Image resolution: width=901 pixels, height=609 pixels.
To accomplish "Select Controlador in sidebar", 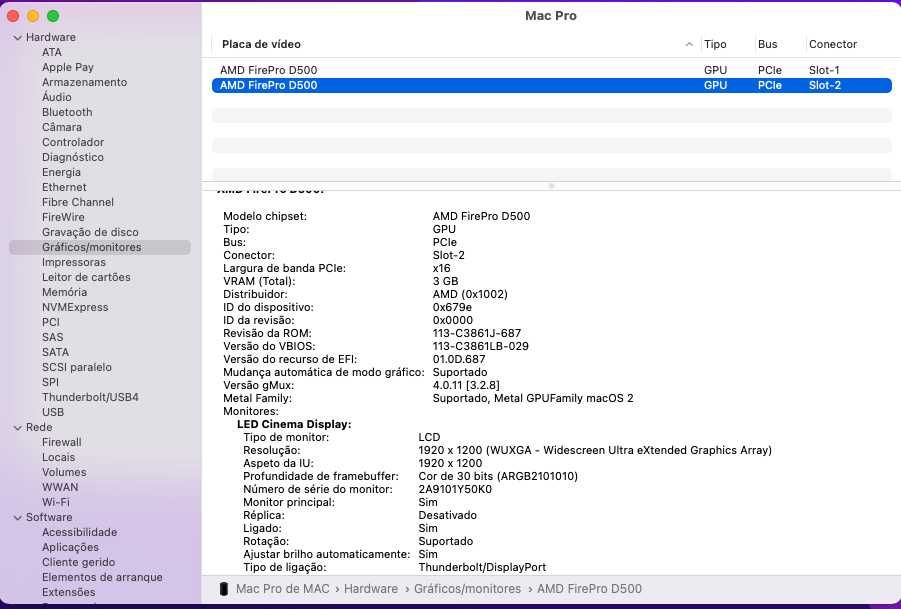I will [73, 142].
